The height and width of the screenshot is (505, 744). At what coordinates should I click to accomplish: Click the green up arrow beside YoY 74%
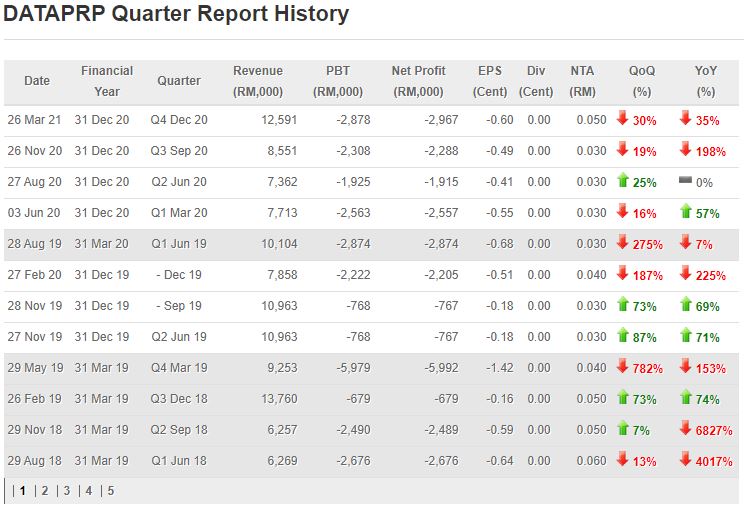[685, 398]
